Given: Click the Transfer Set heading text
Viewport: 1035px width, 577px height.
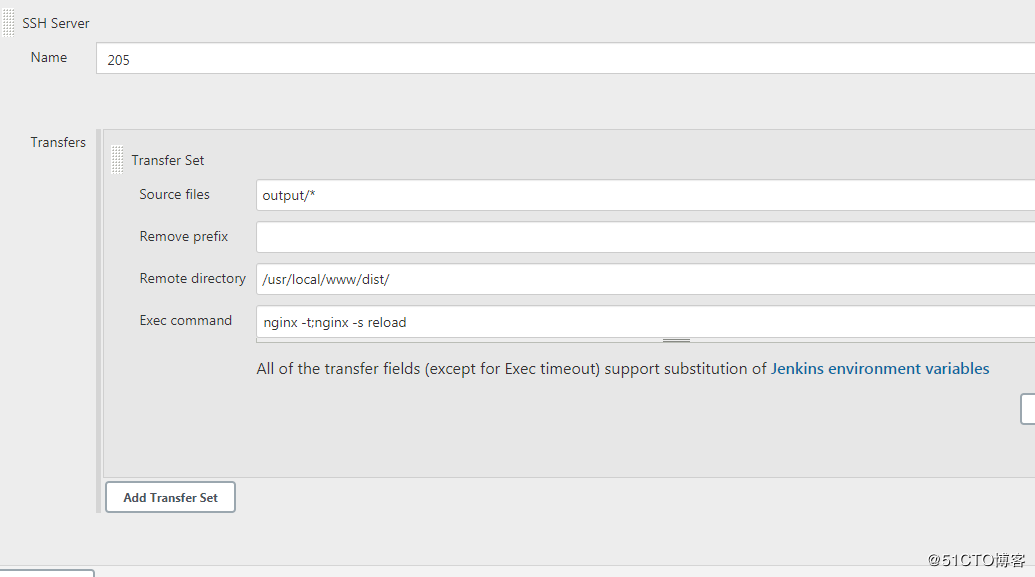Looking at the screenshot, I should 168,160.
